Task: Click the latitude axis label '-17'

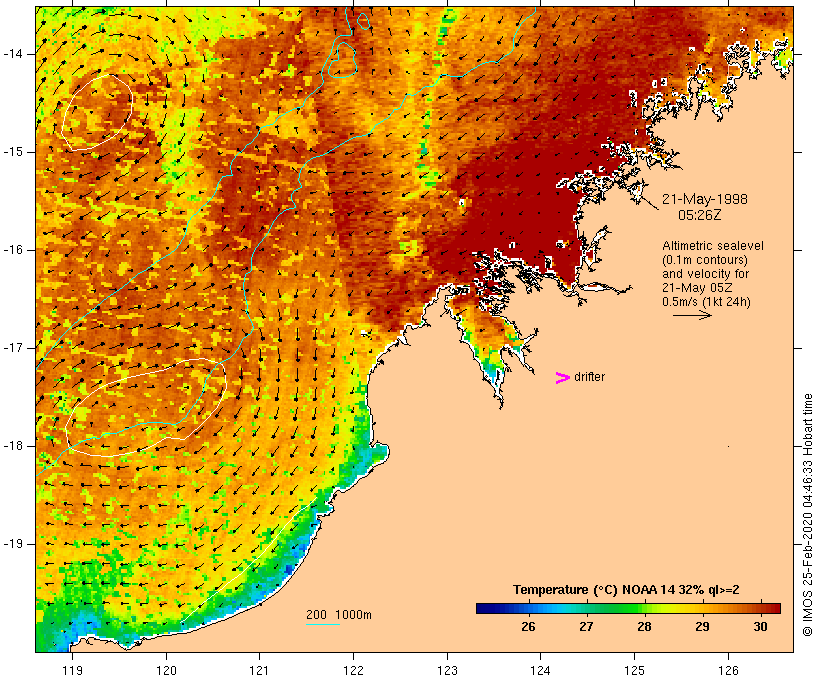Action: pyautogui.click(x=13, y=348)
